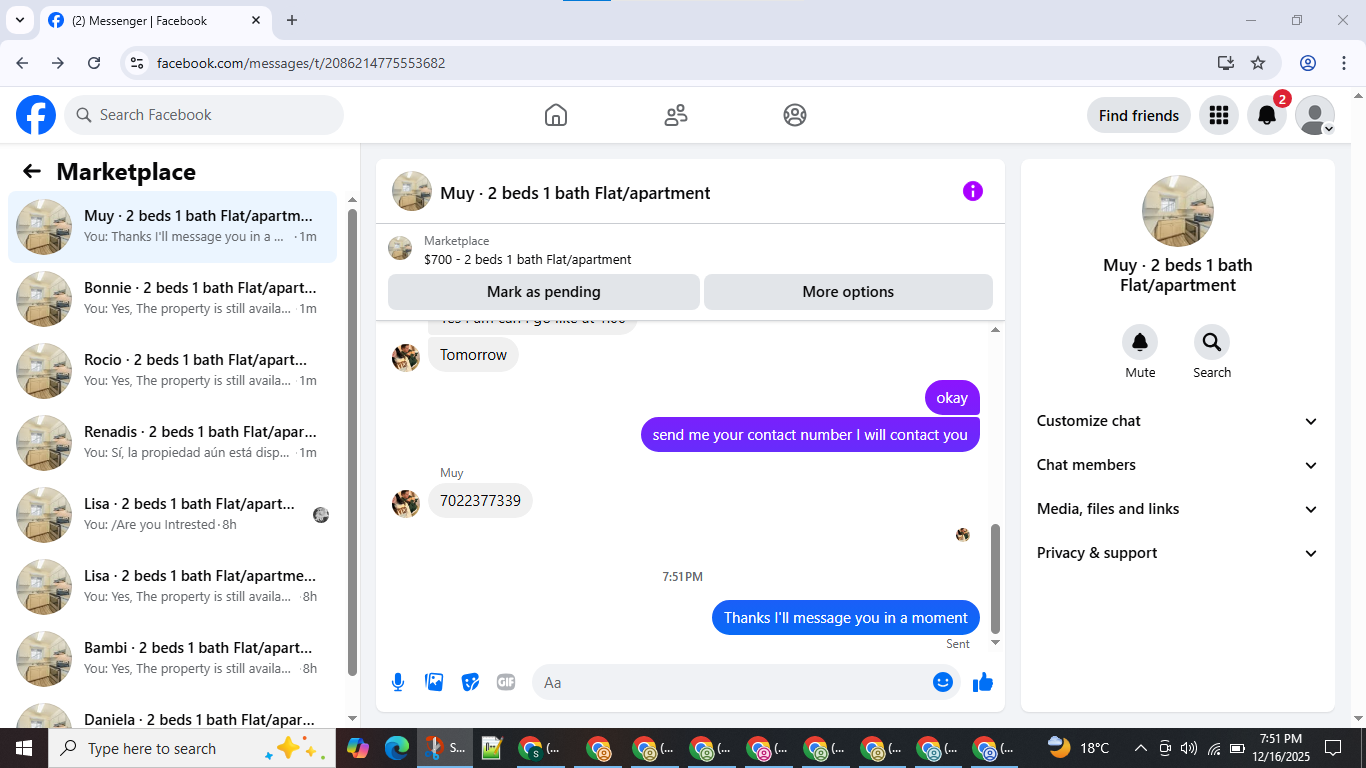Attach a file using the photo icon

(x=434, y=682)
